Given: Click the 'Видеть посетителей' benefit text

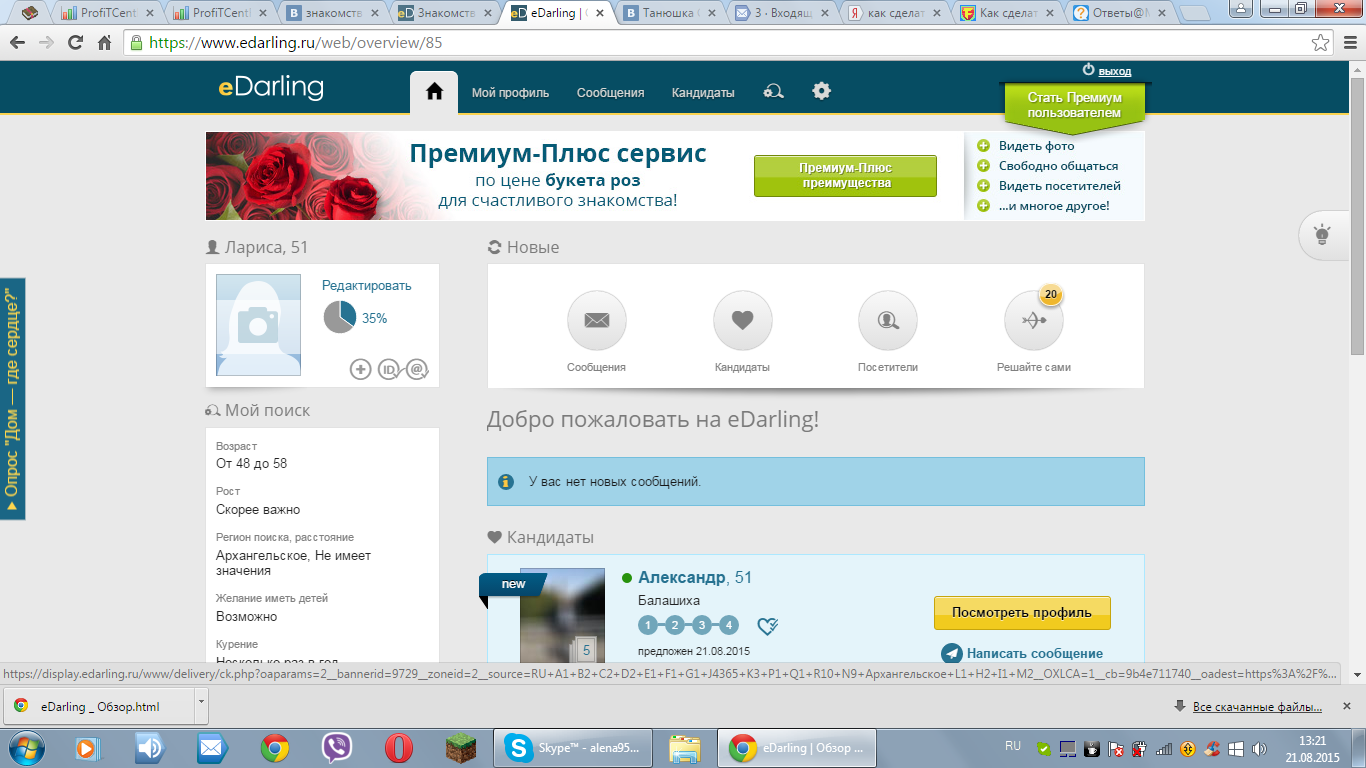Looking at the screenshot, I should coord(1059,186).
